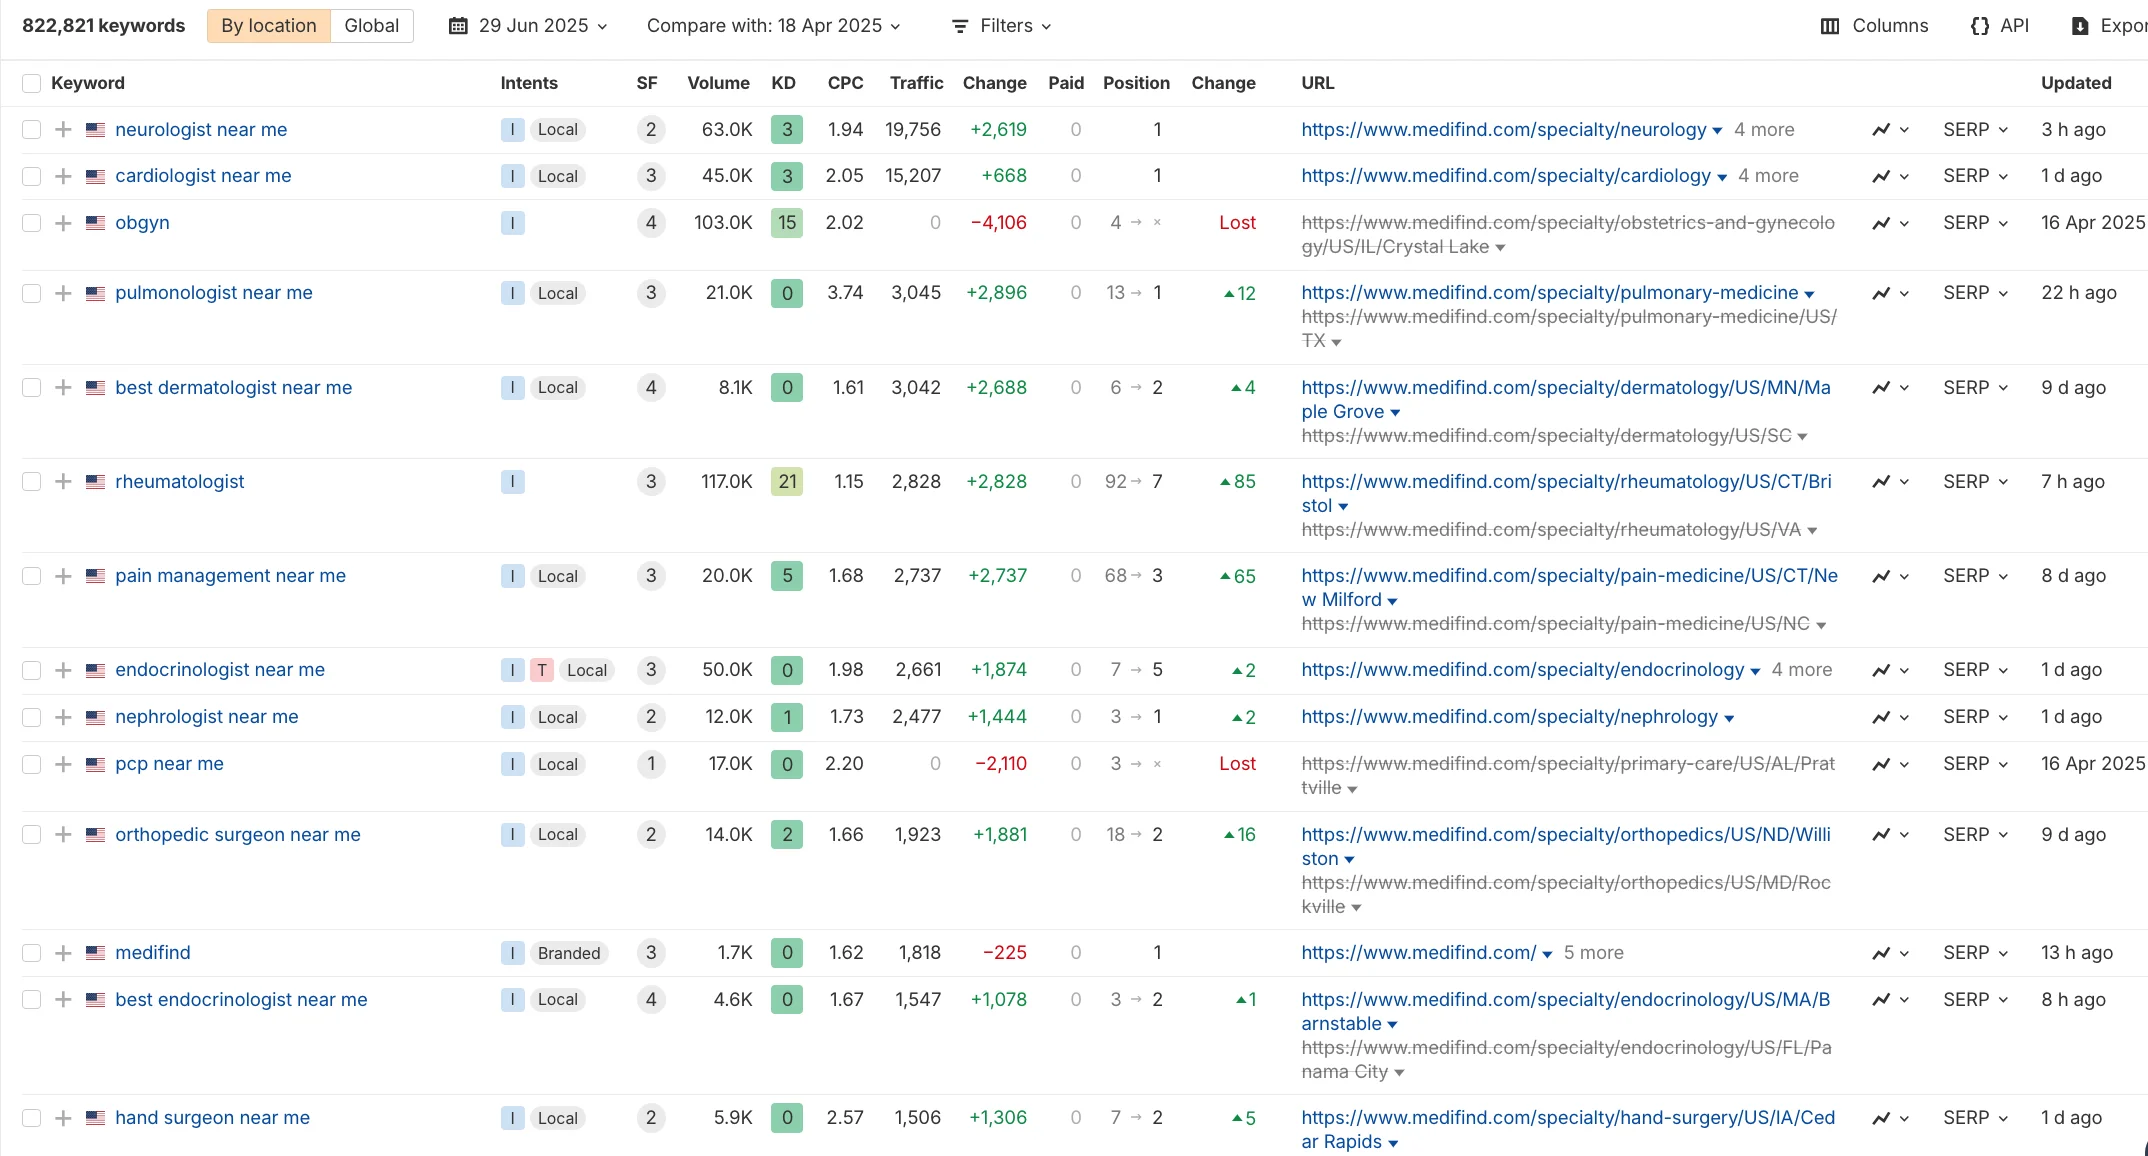Click the trend chart icon for neurologist near me

click(1883, 129)
